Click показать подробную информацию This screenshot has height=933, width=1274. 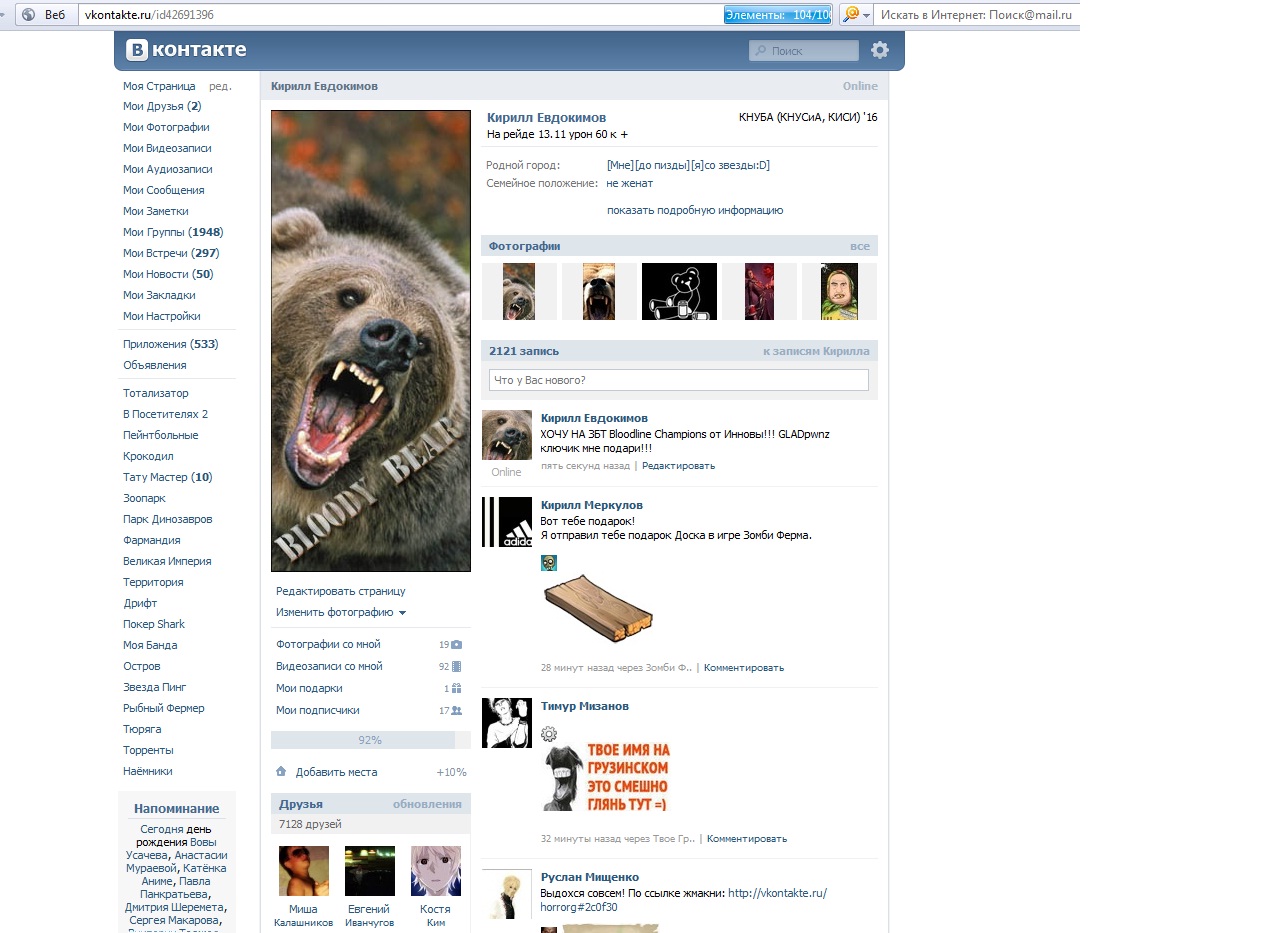point(695,210)
